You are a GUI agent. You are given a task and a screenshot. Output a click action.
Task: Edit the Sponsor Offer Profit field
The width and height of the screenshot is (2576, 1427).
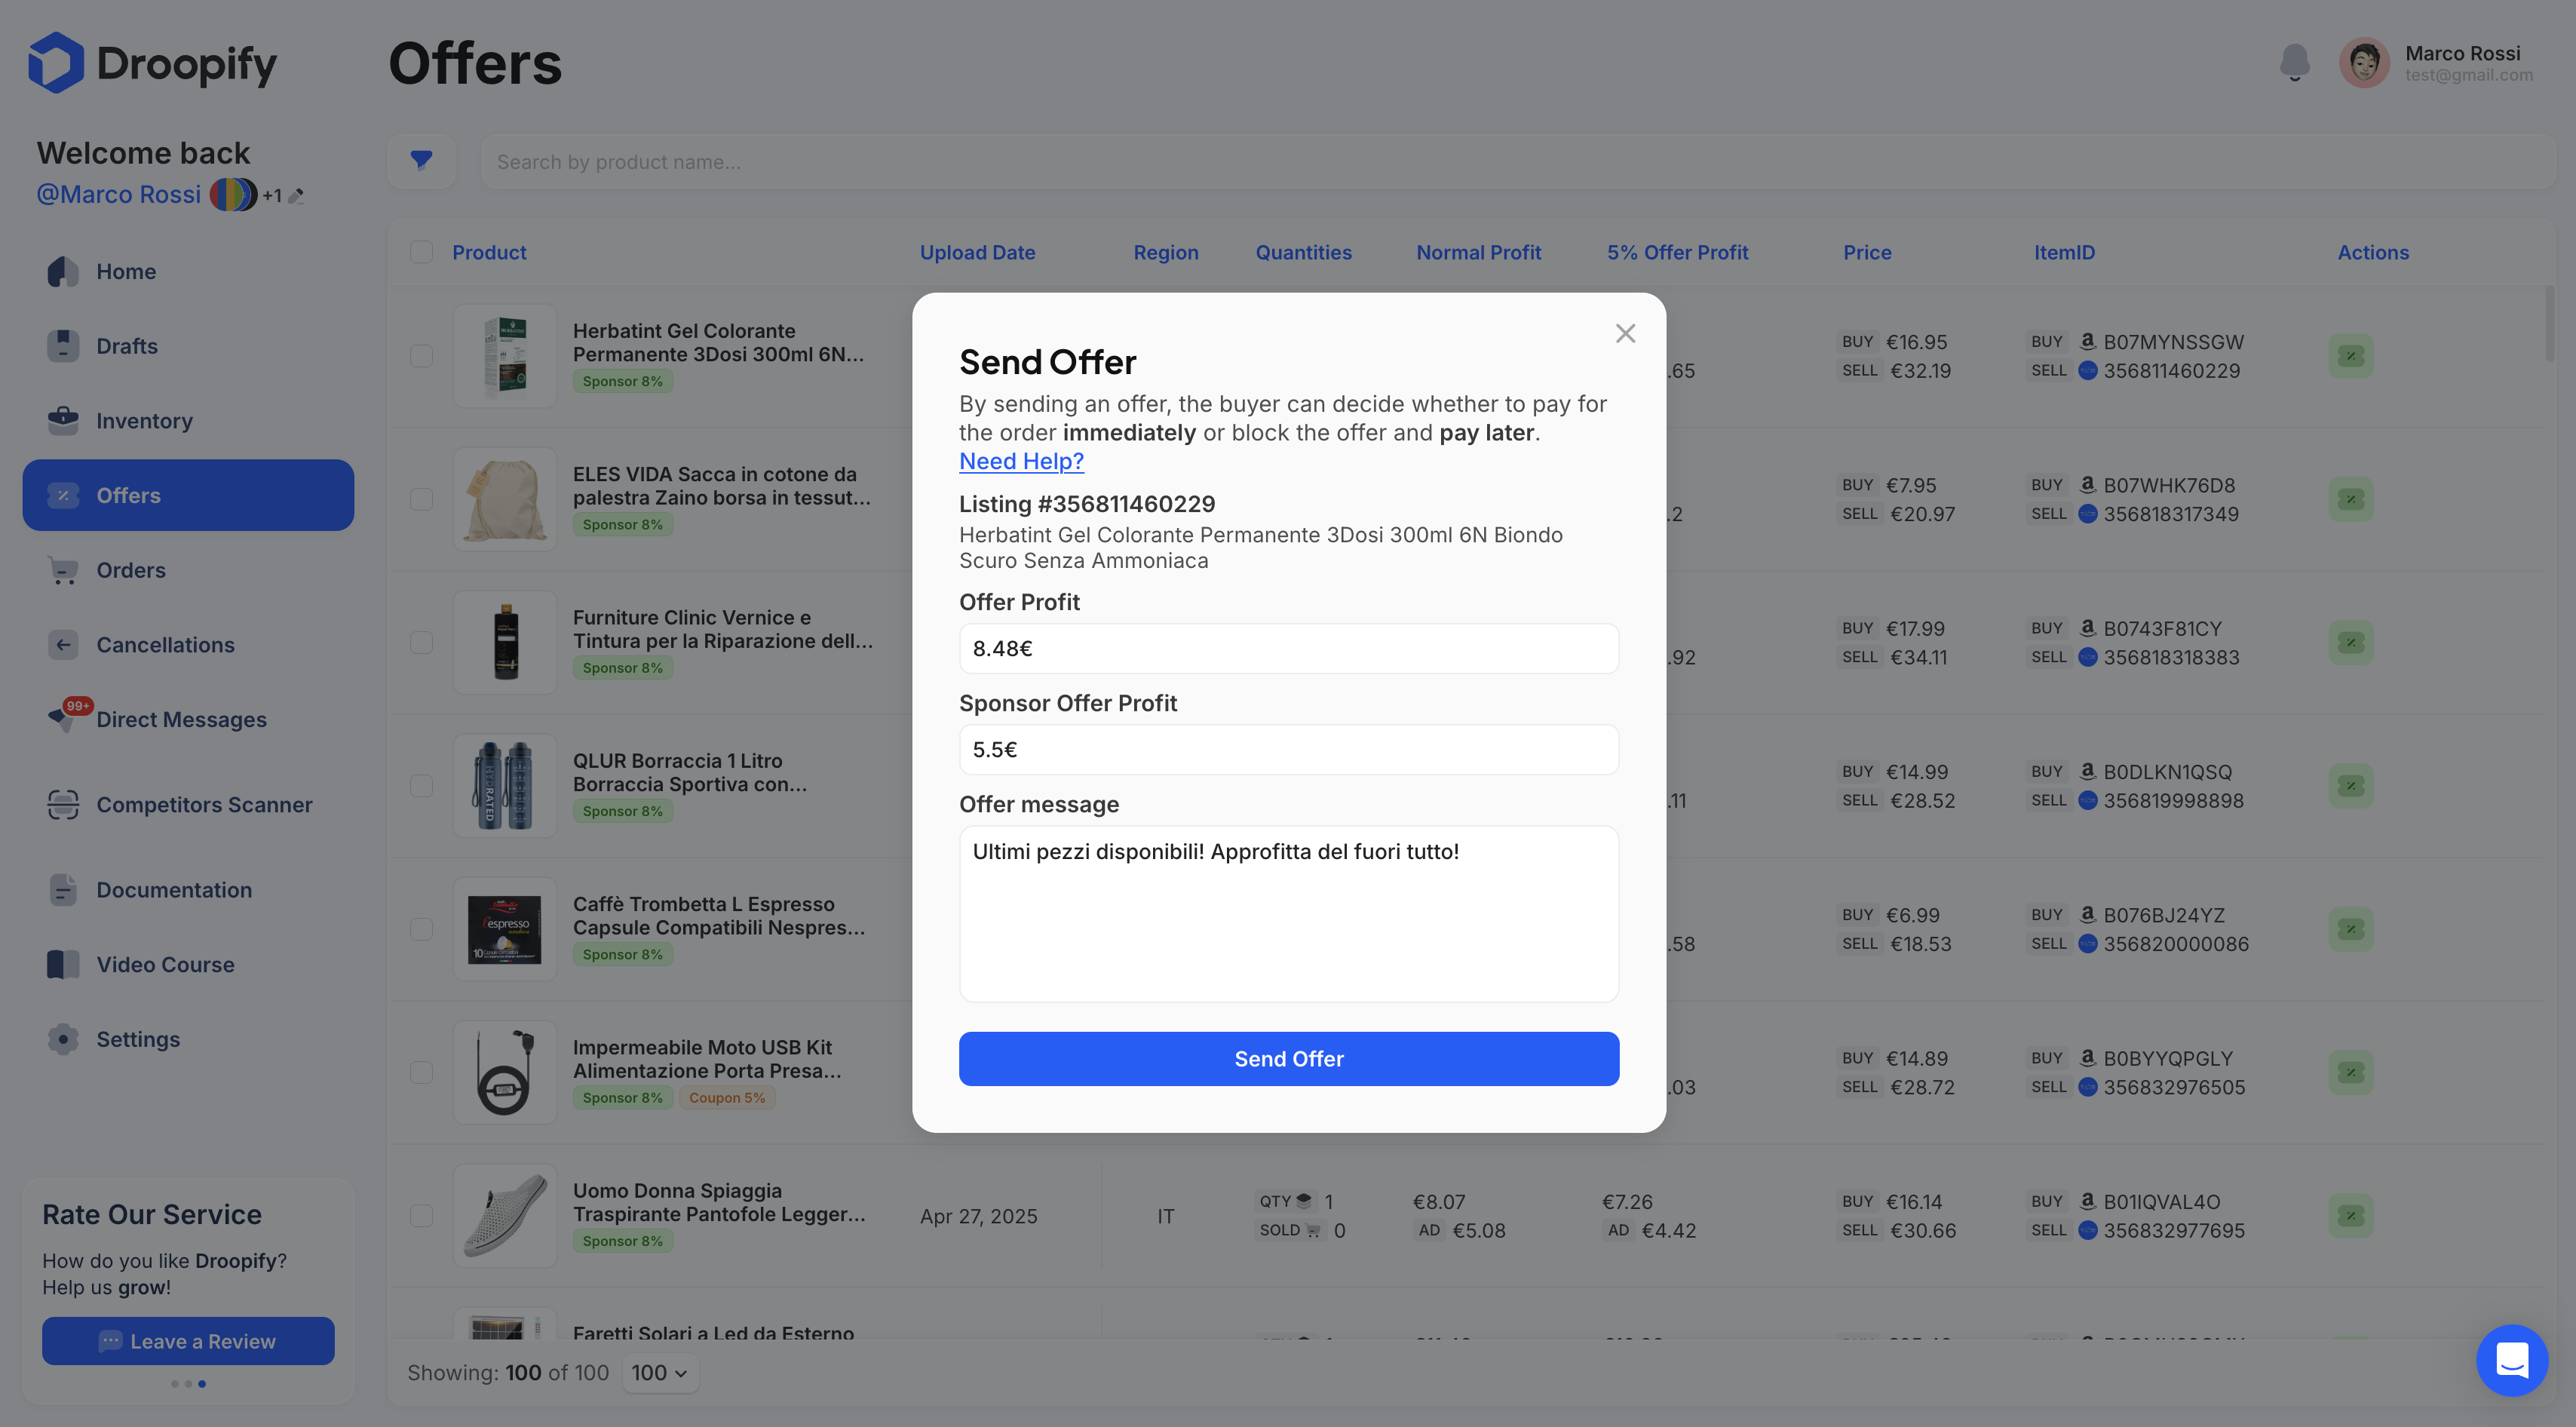pos(1288,749)
